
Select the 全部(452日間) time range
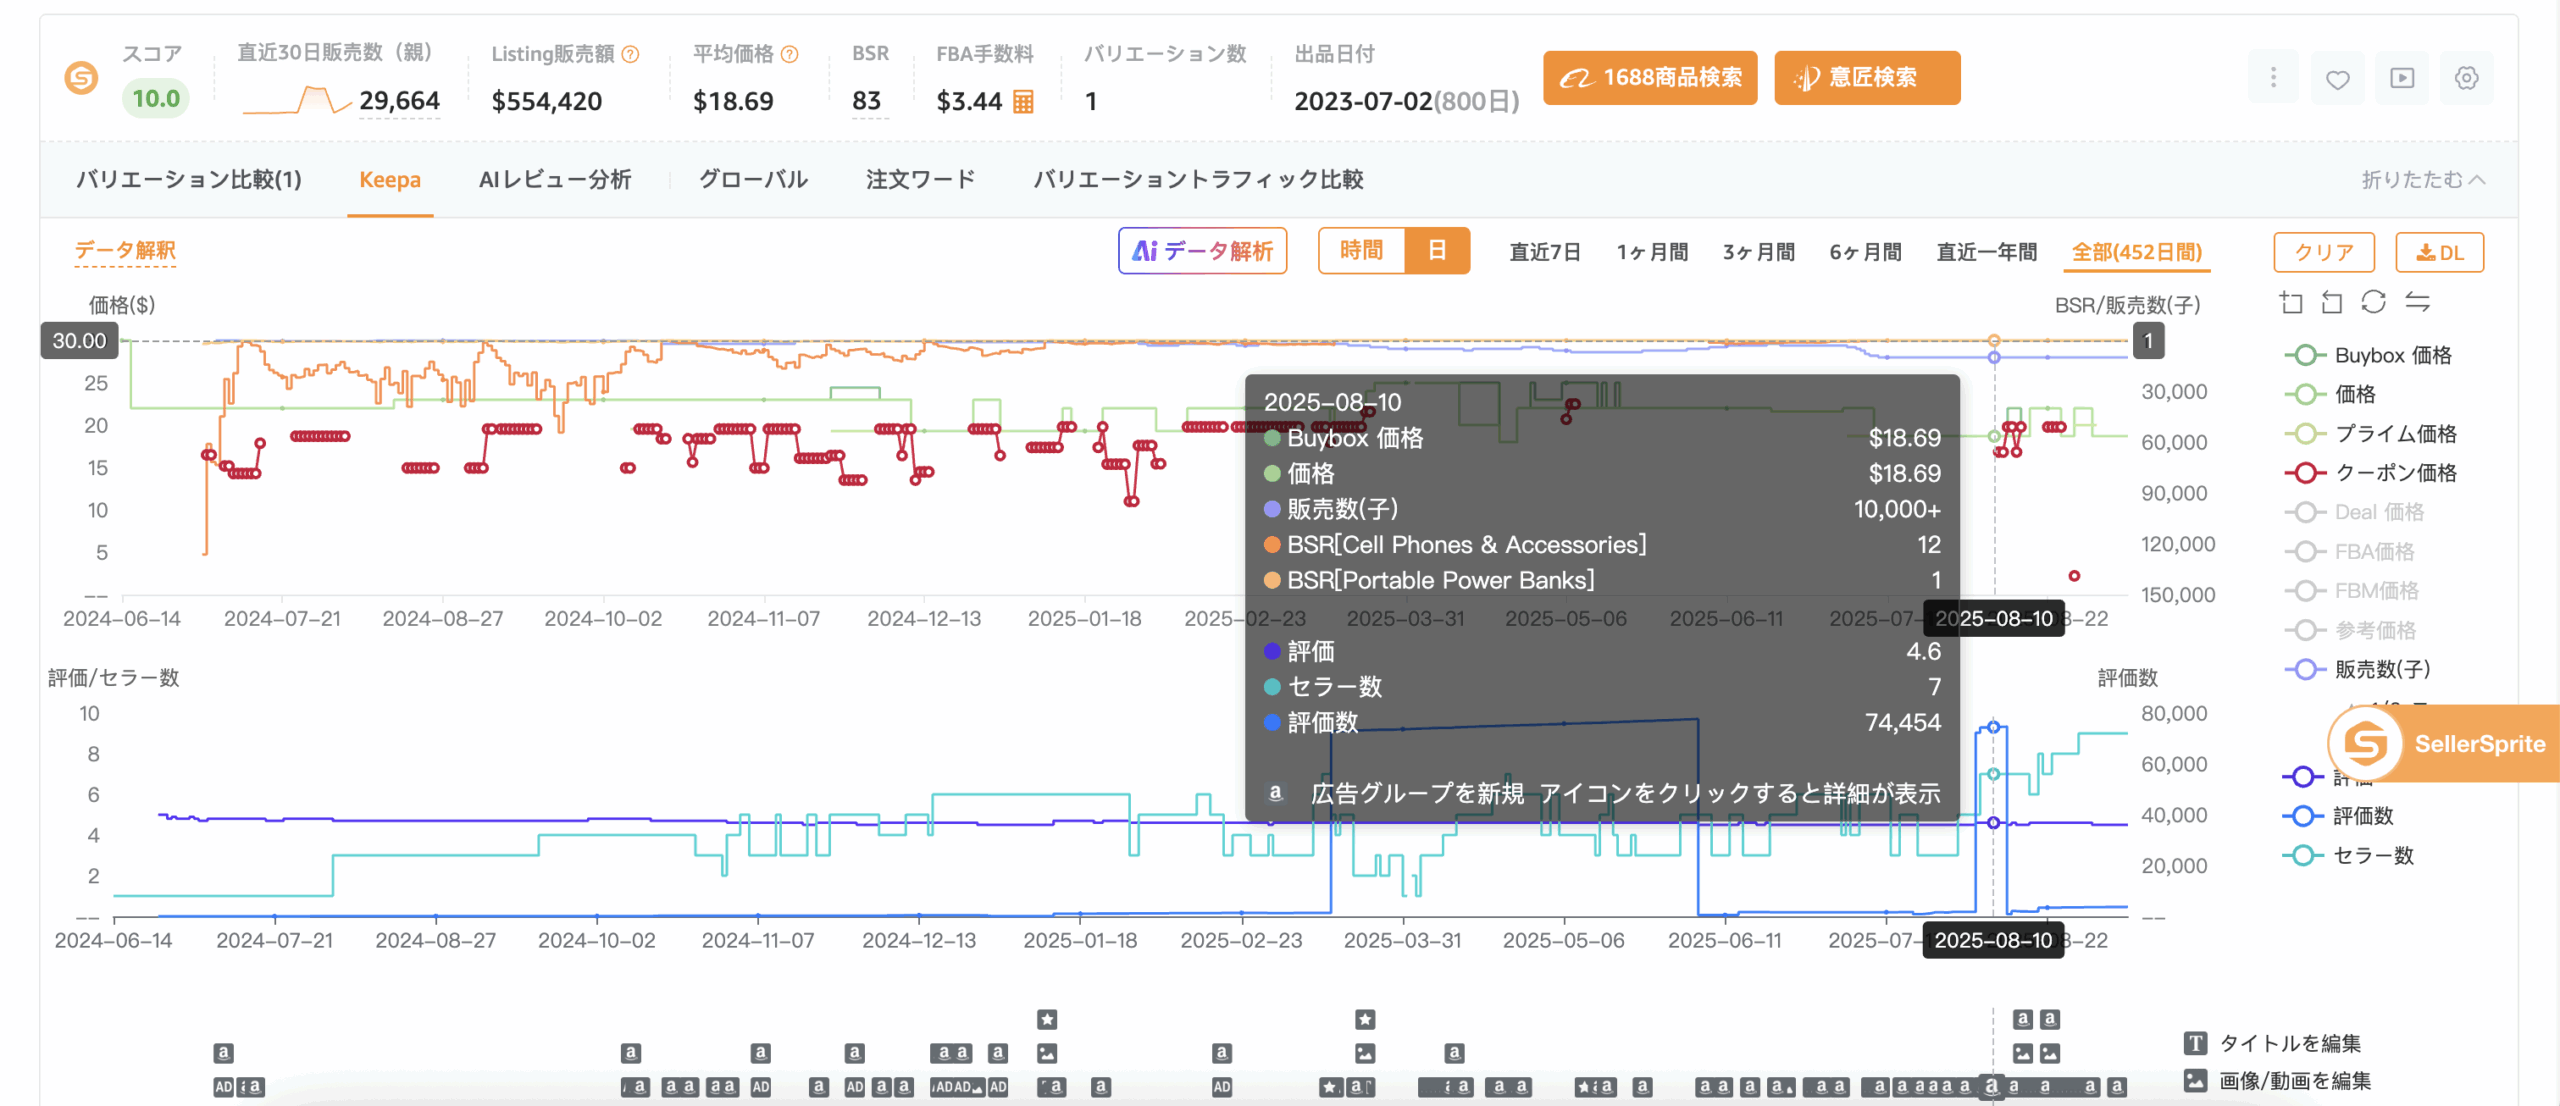[2137, 252]
